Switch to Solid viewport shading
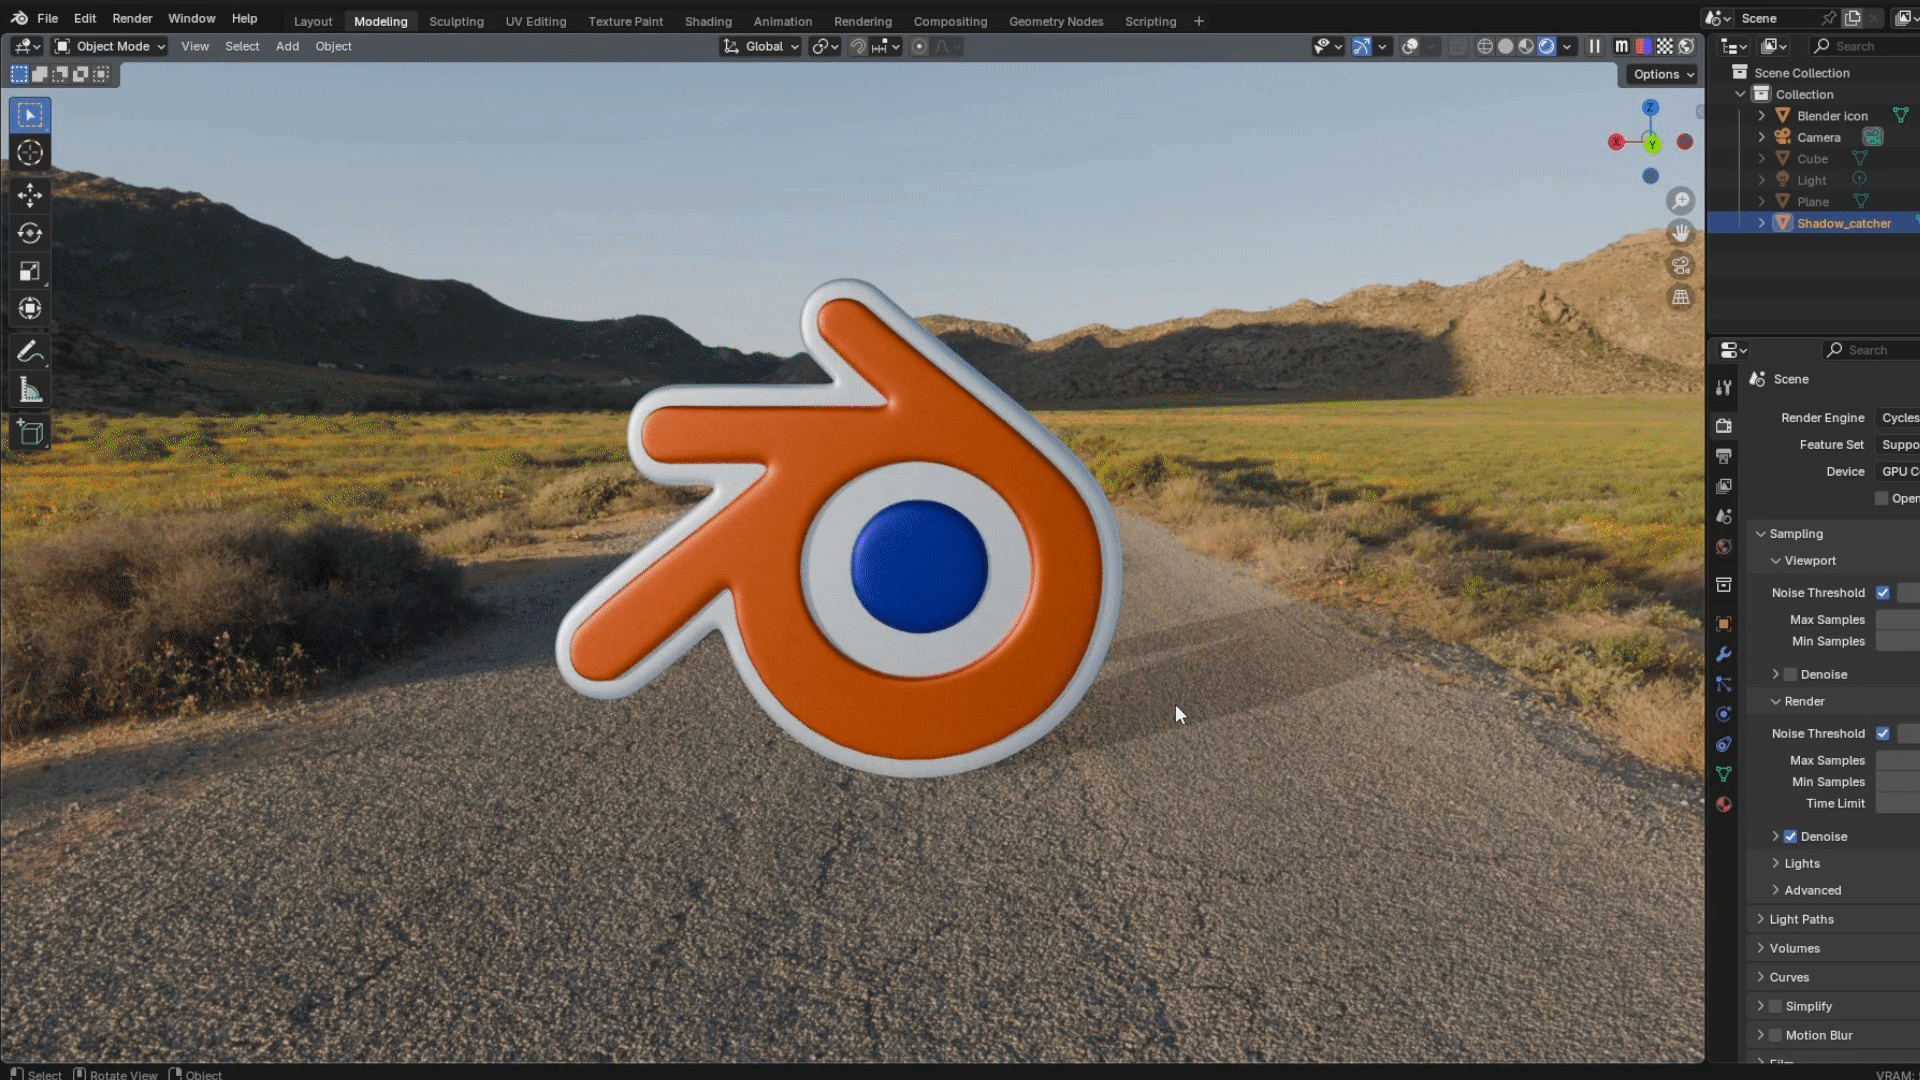Screen dimensions: 1920x1080 pyautogui.click(x=1505, y=46)
